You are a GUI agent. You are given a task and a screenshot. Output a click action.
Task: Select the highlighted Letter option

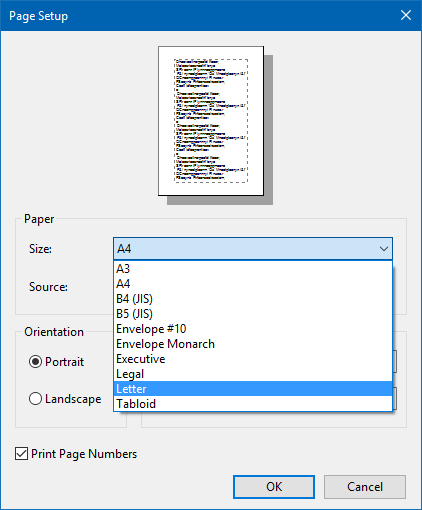click(253, 389)
